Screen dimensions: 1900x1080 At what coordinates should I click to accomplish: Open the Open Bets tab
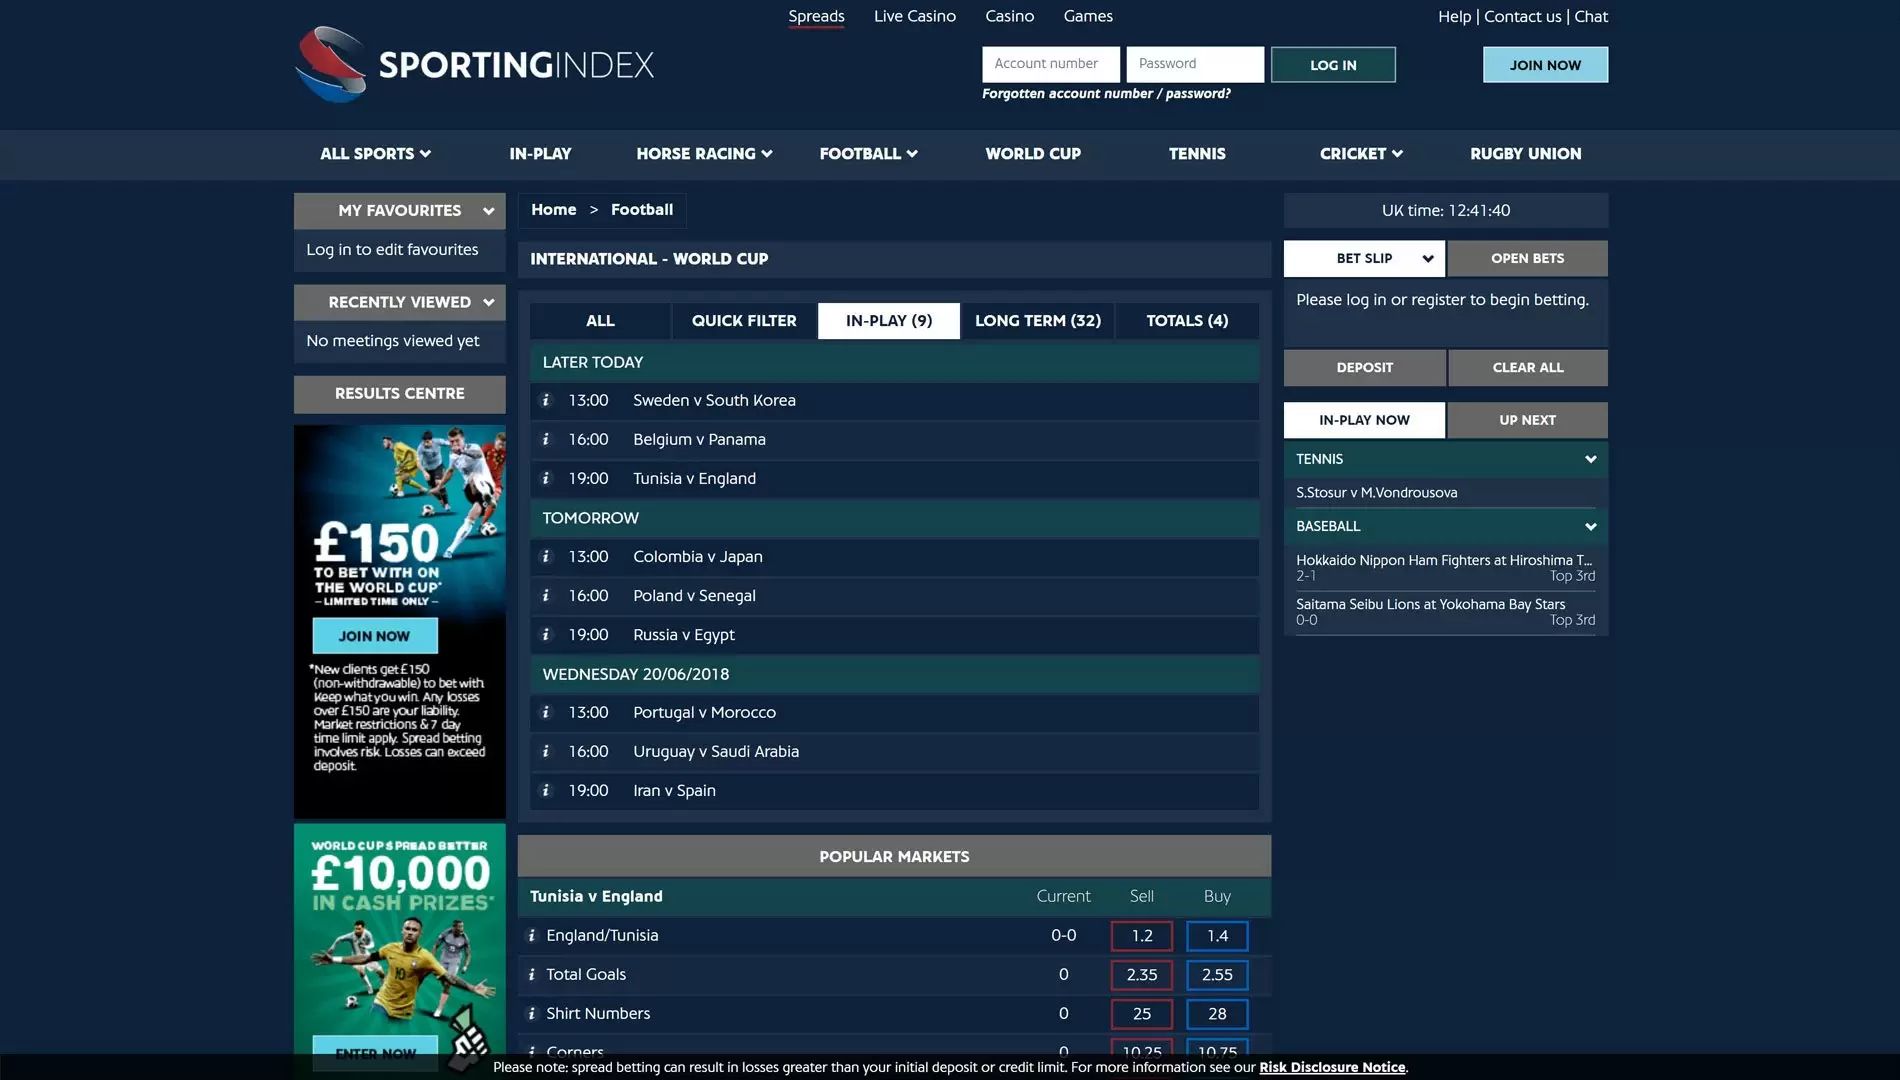pos(1527,258)
